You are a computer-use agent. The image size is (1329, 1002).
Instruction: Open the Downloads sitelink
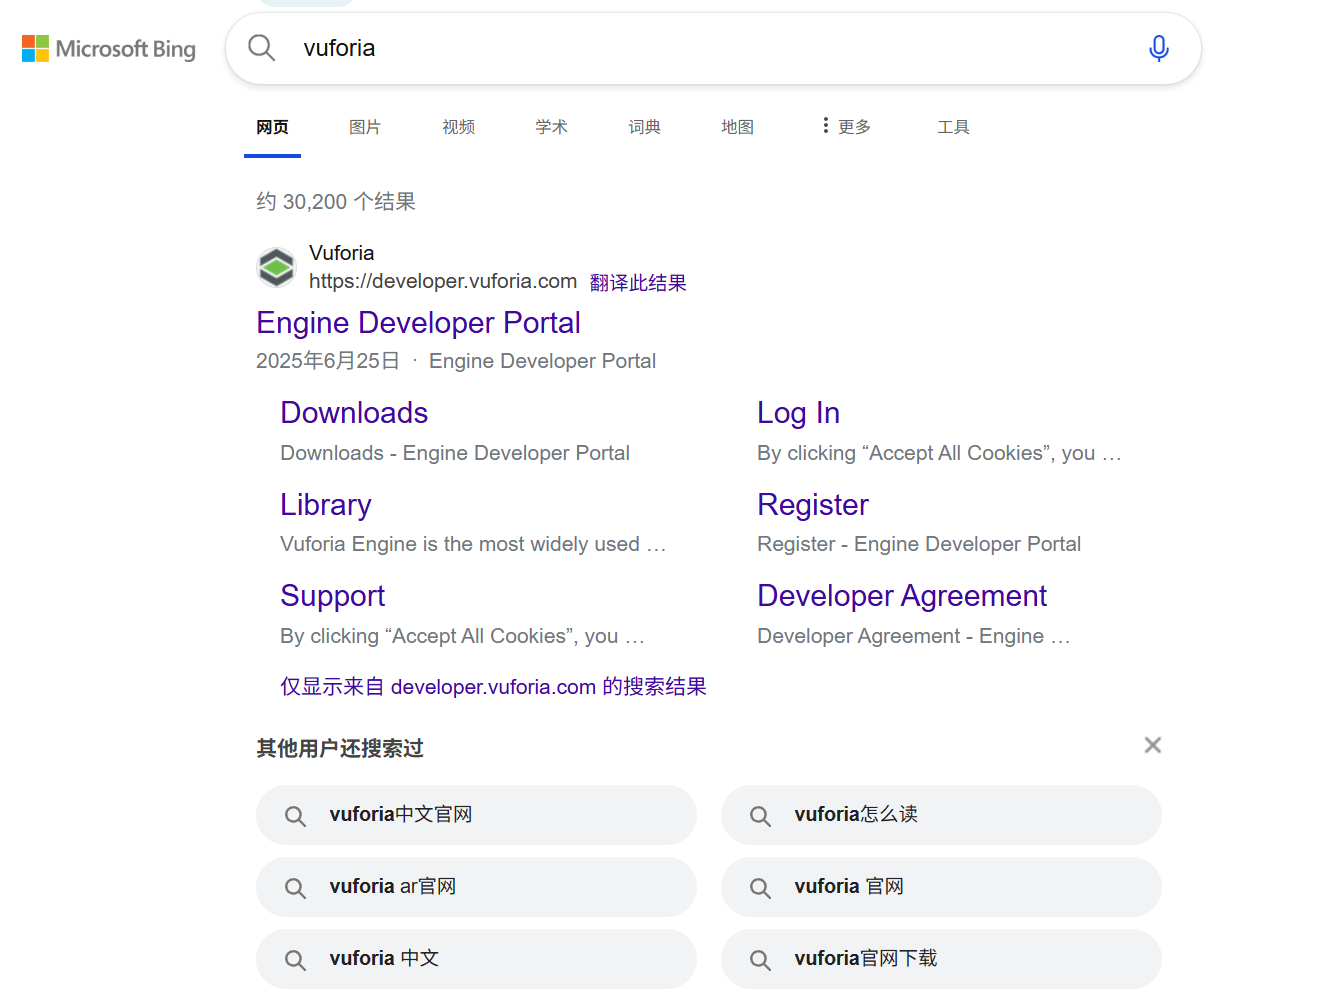click(x=354, y=413)
